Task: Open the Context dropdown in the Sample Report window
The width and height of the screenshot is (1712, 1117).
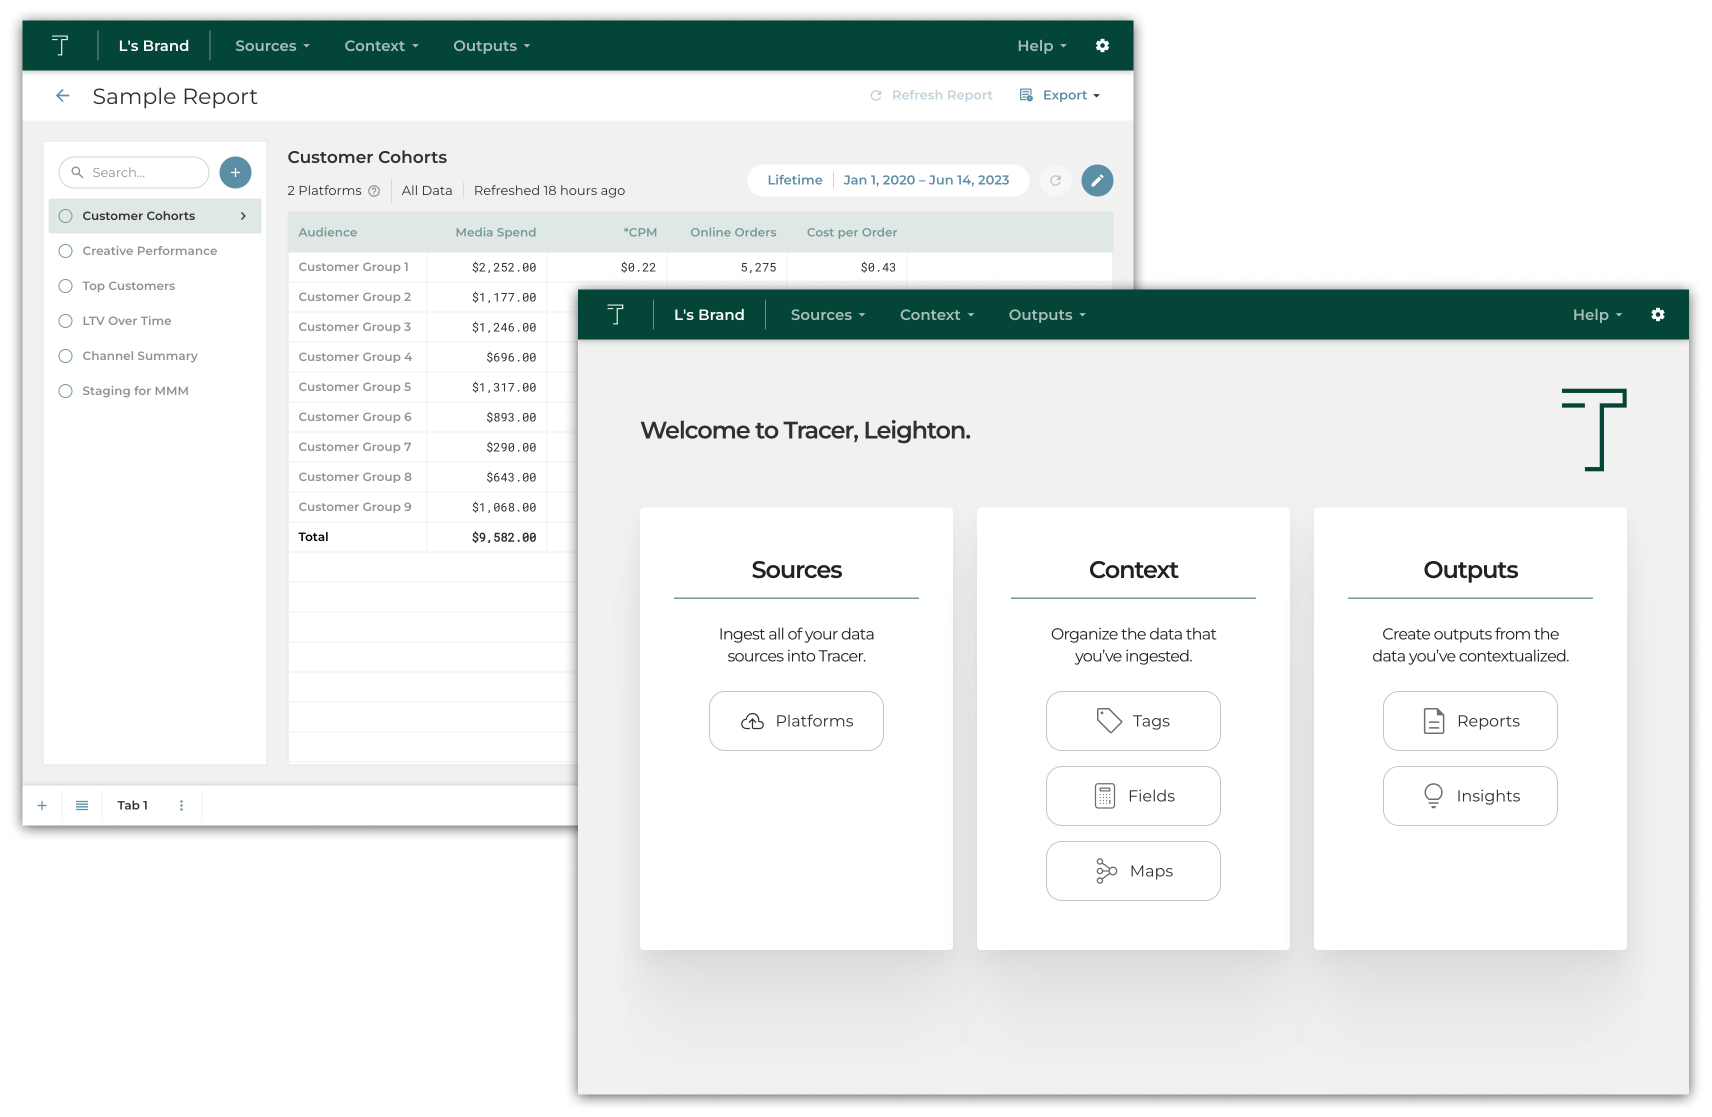Action: [x=381, y=46]
